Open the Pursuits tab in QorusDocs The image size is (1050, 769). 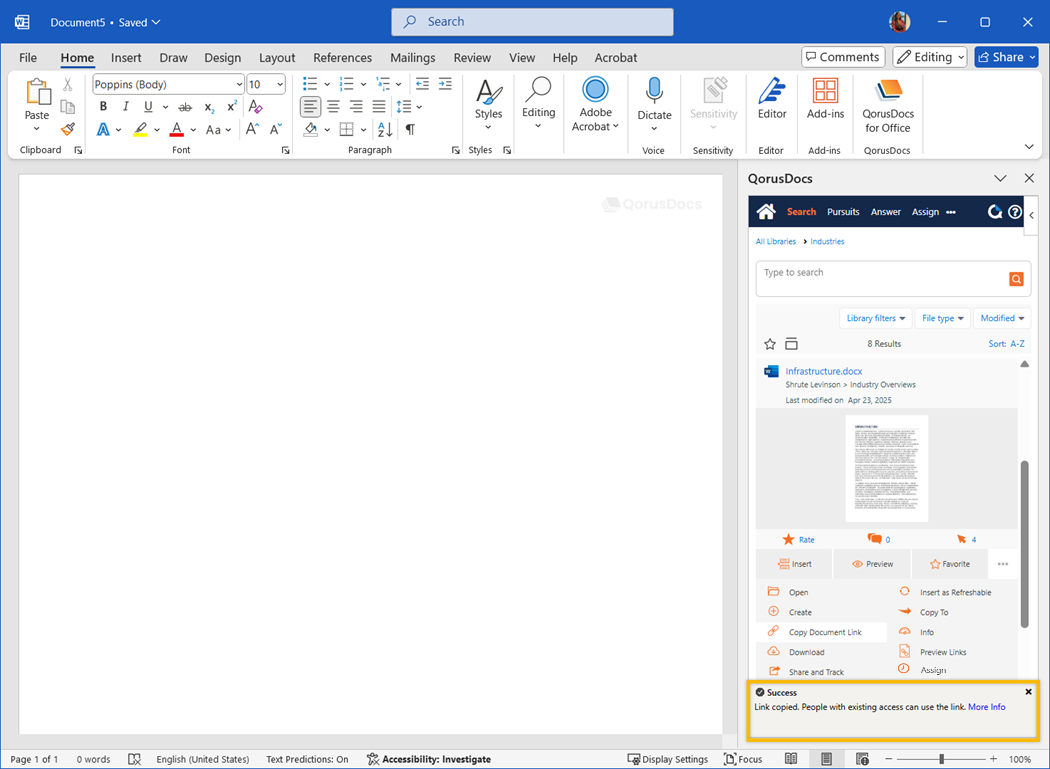843,212
